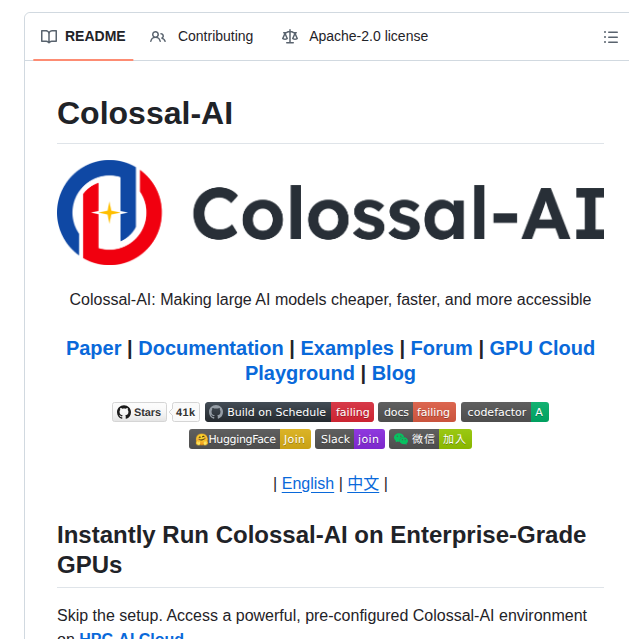Click the Contributing people icon
629x639 pixels.
[x=158, y=37]
